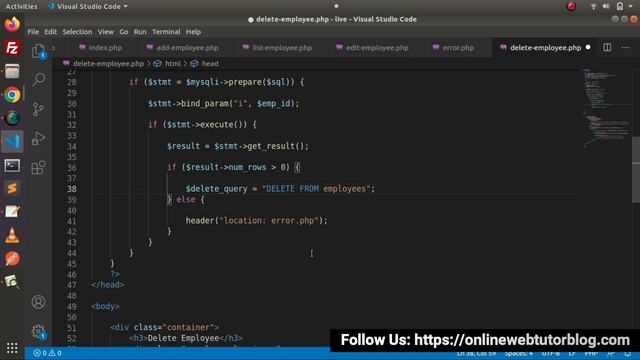This screenshot has height=360, width=640.
Task: Click the $stmt->bind_param line
Action: tap(223, 103)
